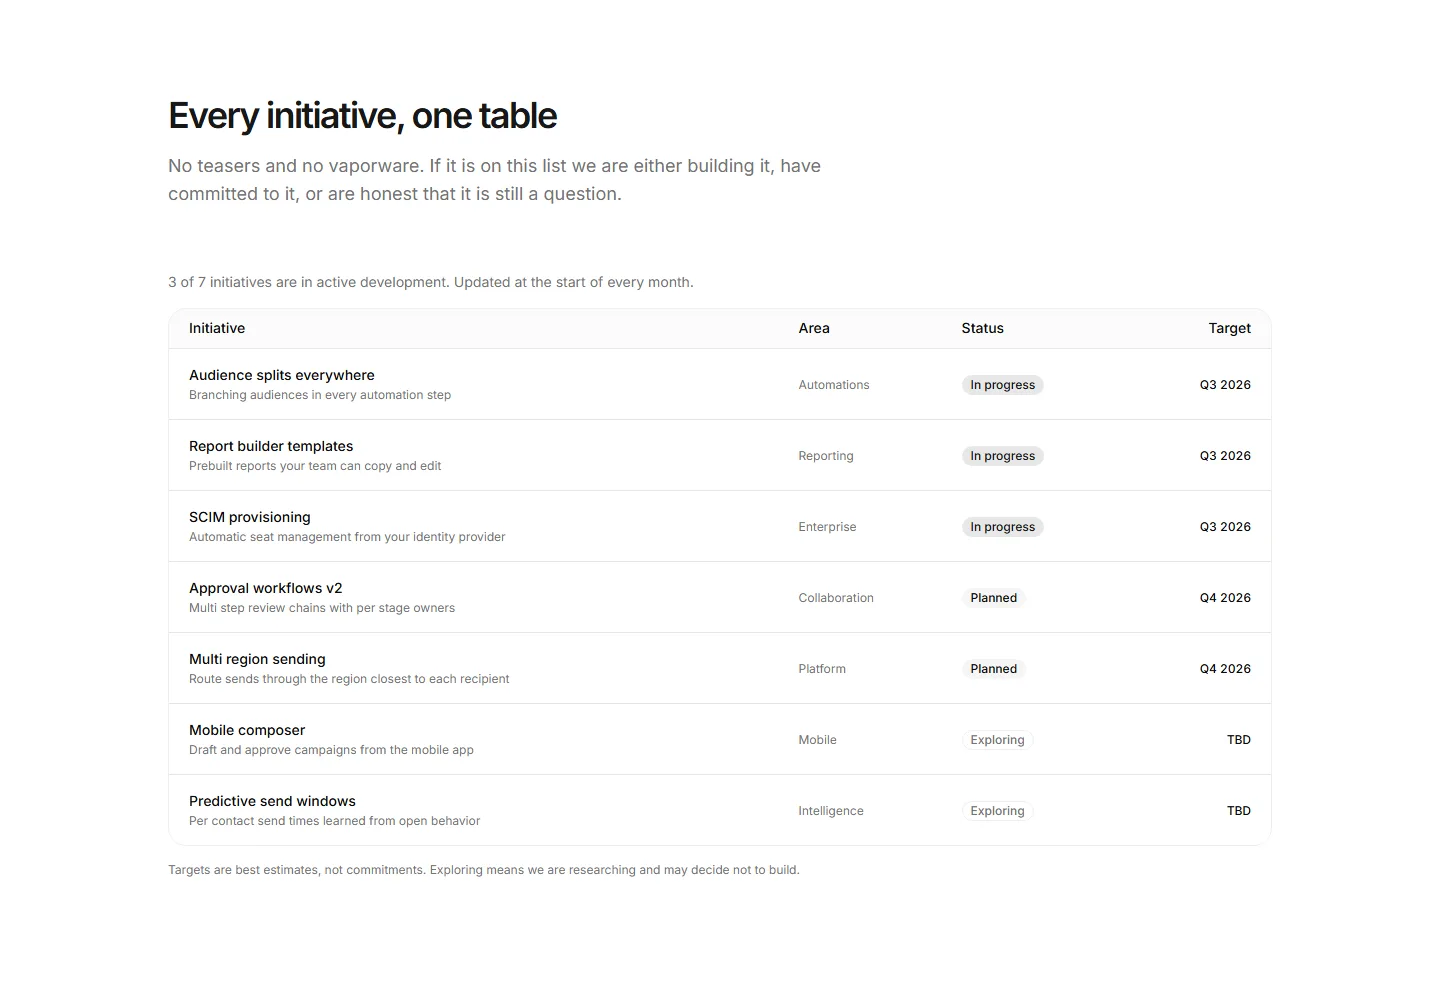Click the 'Every initiative, one table' heading
This screenshot has height=1000, width=1440.
point(362,116)
